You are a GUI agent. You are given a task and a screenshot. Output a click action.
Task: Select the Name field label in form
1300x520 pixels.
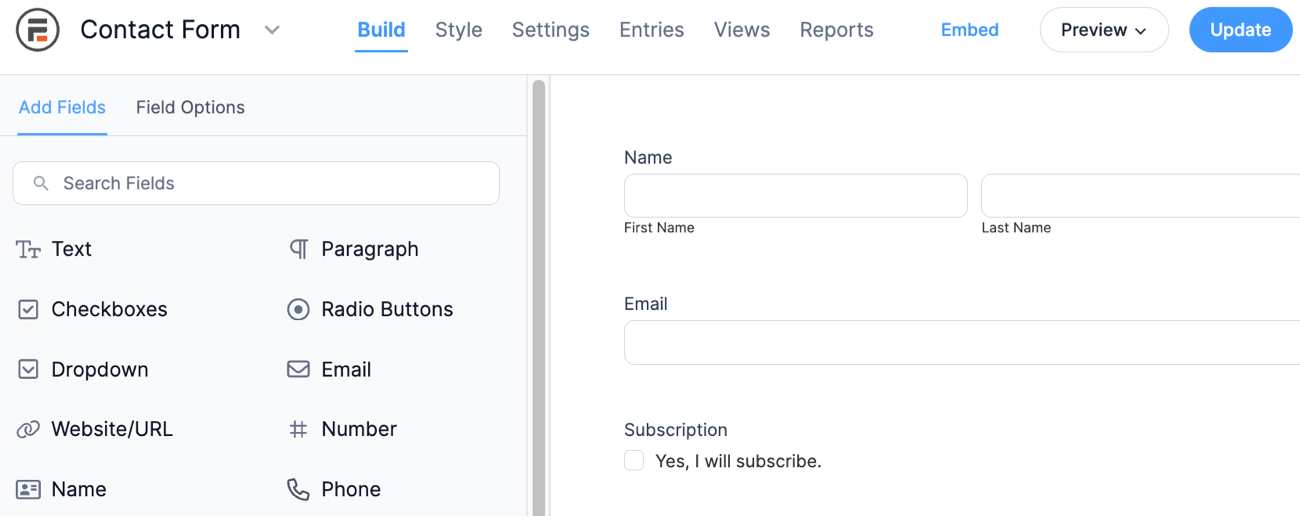(648, 158)
